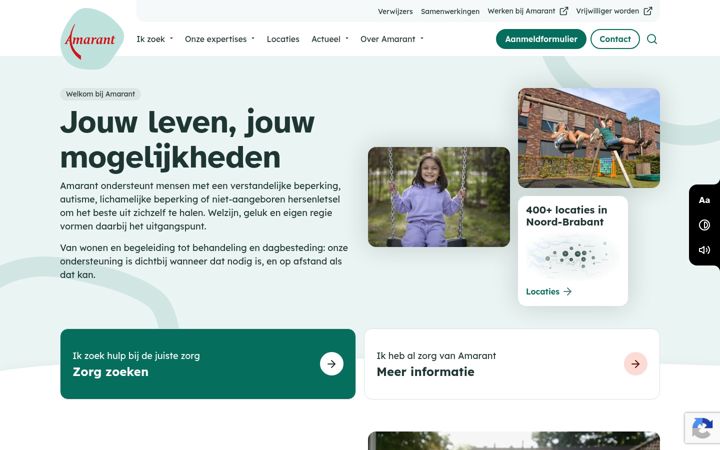Open the girl on a swing photo
This screenshot has width=720, height=450.
point(439,197)
